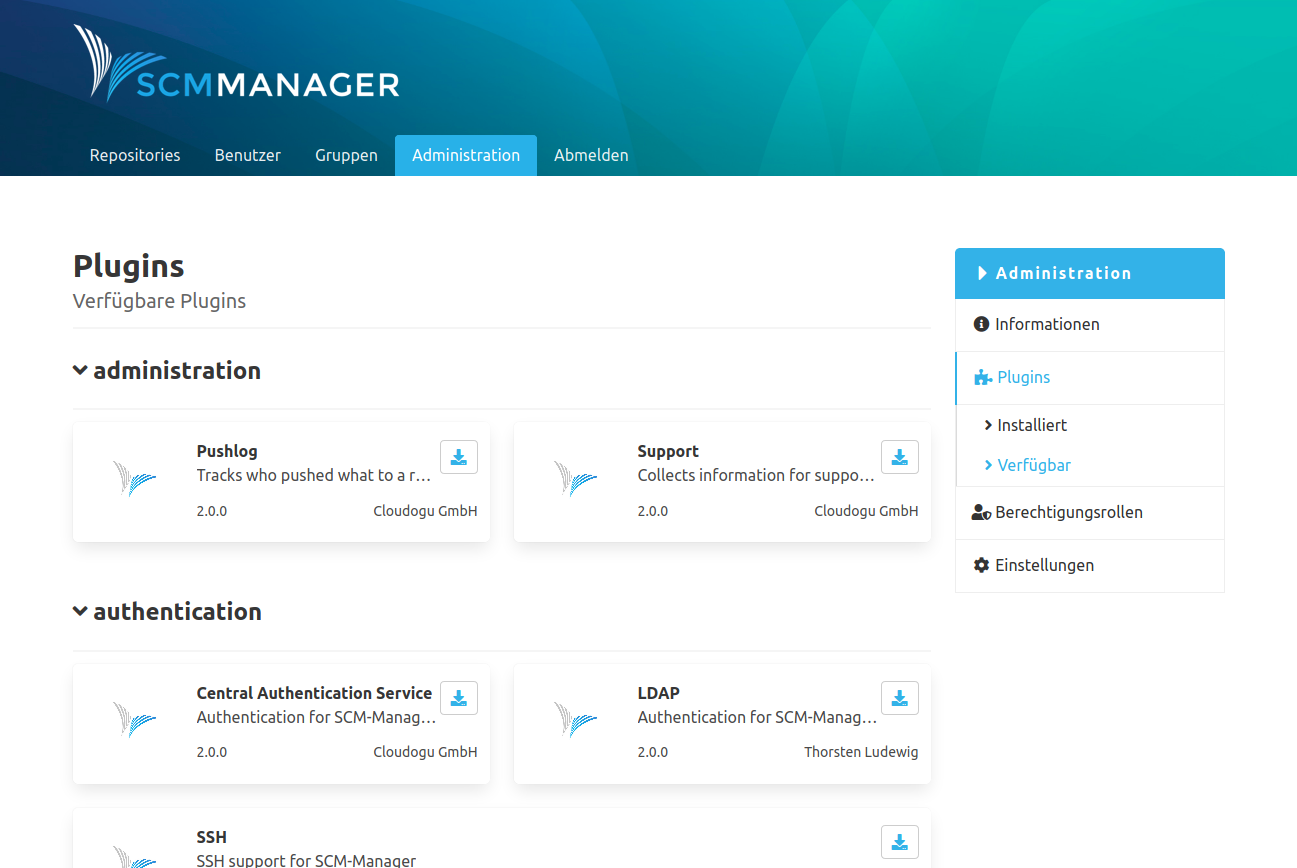
Task: Click the download icon on the Pushlog plugin
Action: (459, 456)
